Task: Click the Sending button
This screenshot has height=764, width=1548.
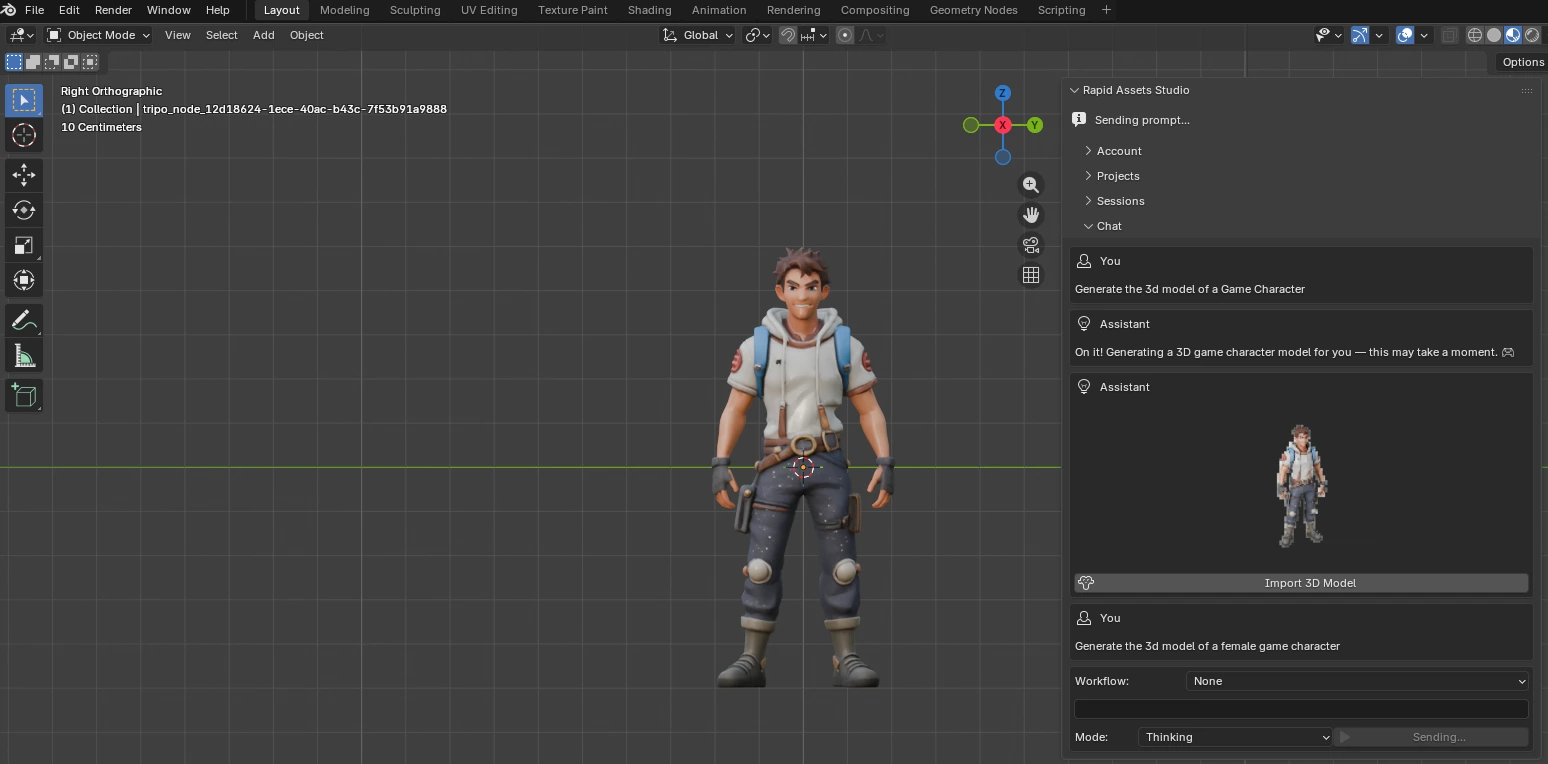Action: coord(1431,737)
